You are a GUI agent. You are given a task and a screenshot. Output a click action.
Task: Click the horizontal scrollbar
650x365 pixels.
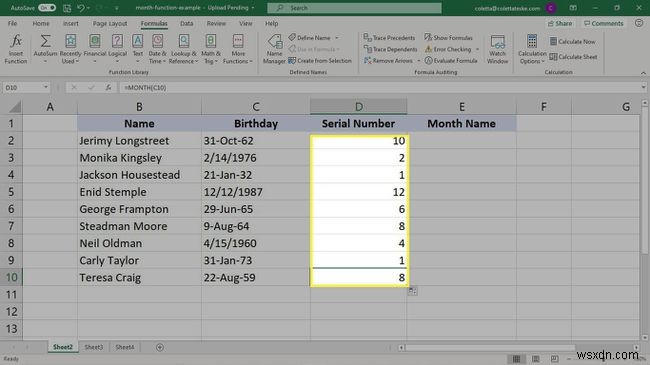point(490,348)
